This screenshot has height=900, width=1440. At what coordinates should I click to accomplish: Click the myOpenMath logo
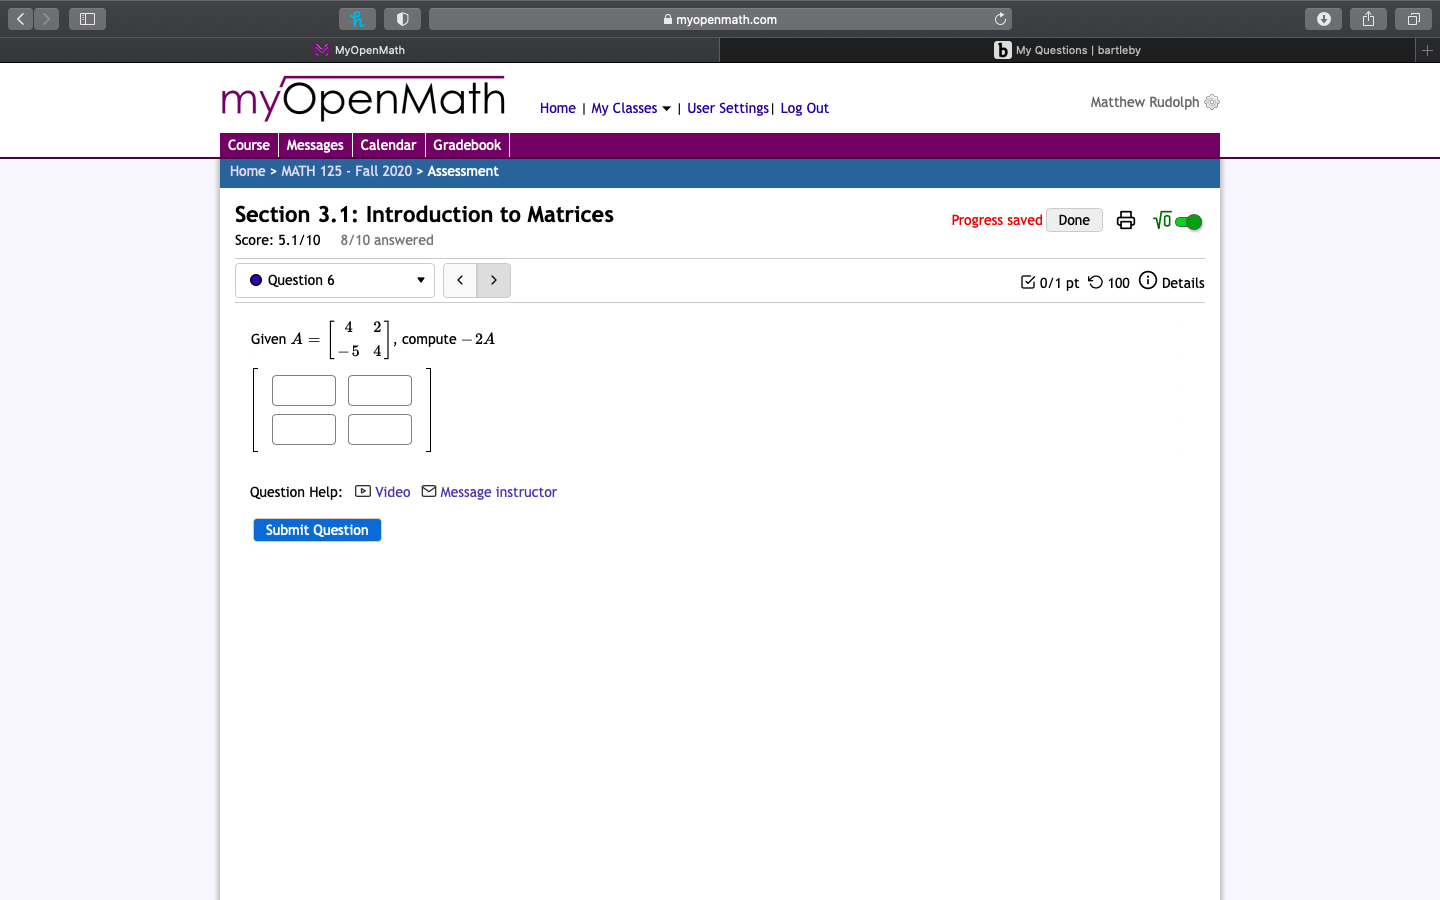[x=362, y=99]
